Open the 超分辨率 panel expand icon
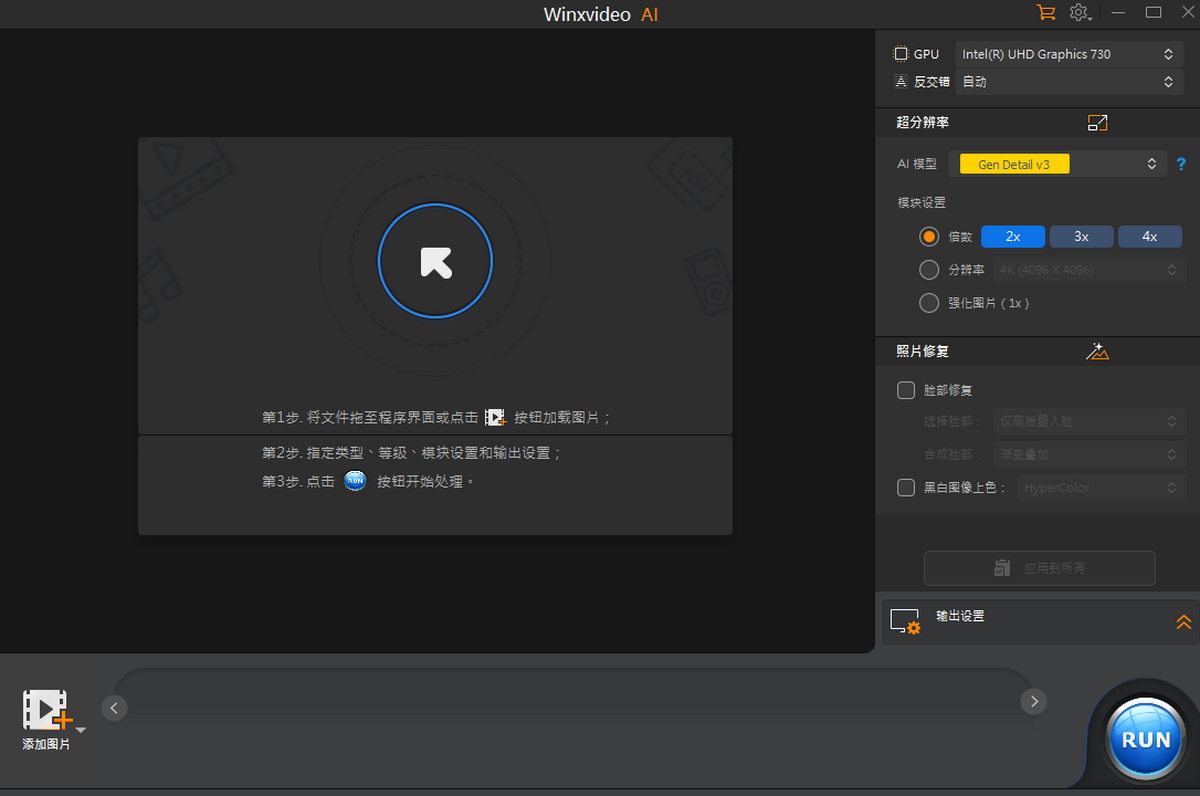1200x796 pixels. pyautogui.click(x=1097, y=122)
